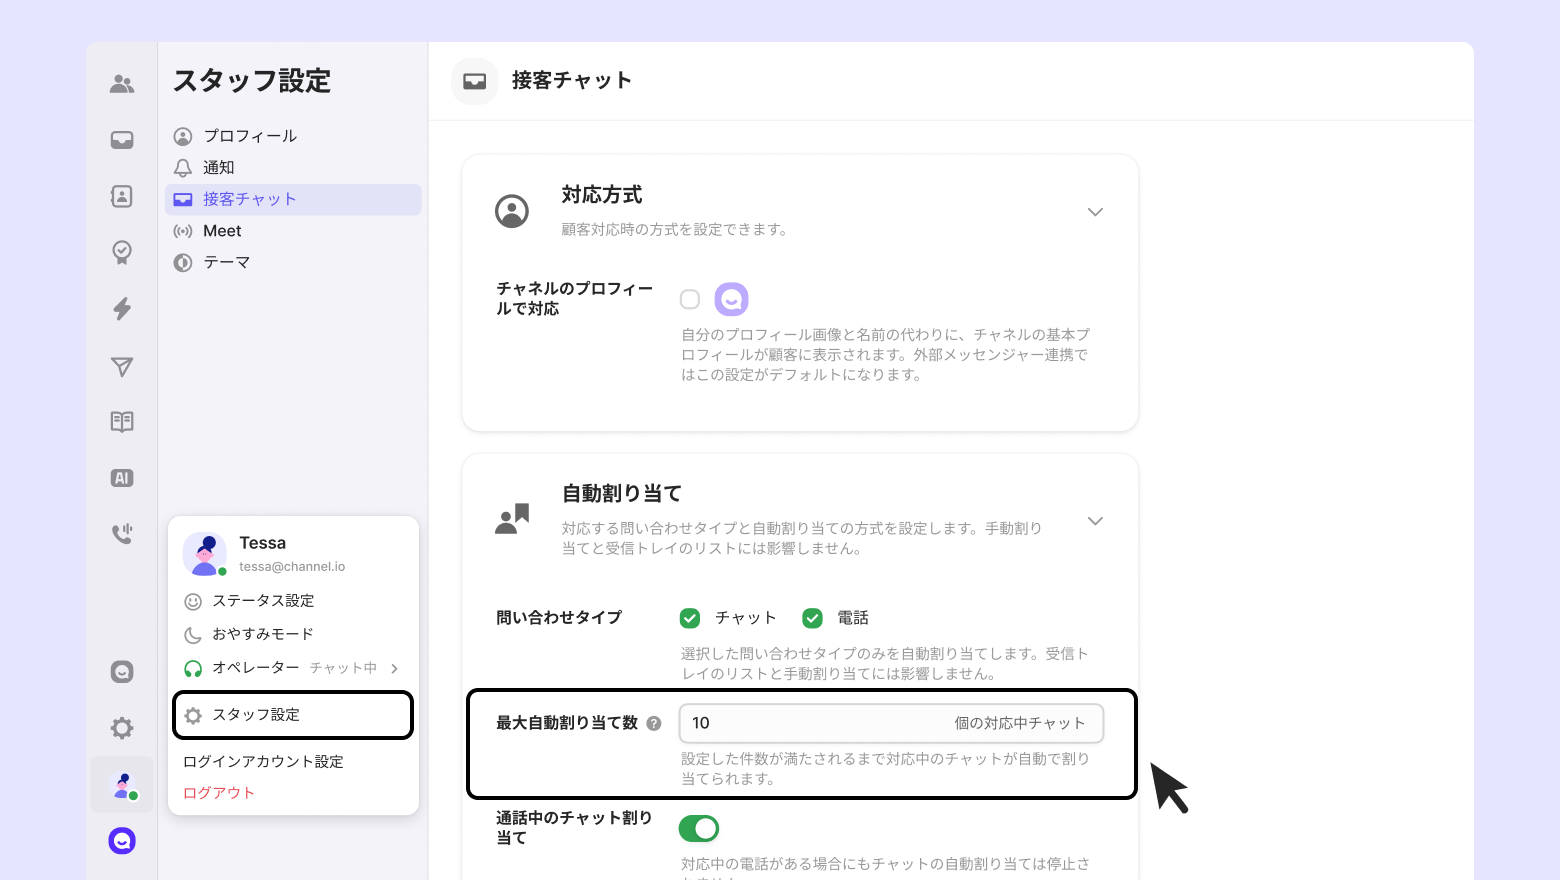Focus the 最大自動割り当て数 input field

[891, 723]
